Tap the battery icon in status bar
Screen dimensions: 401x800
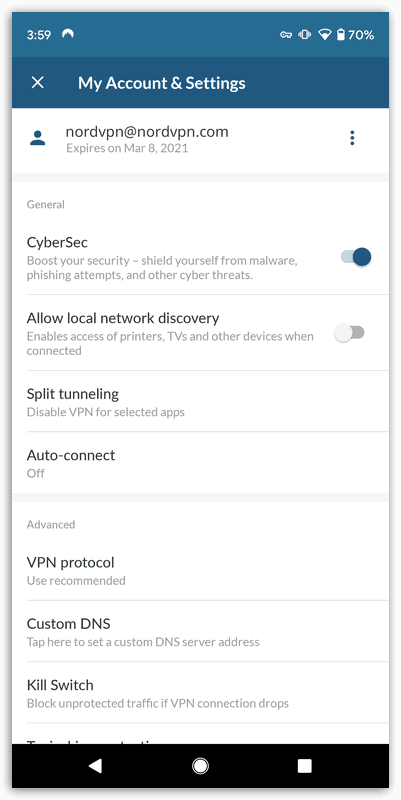[341, 35]
